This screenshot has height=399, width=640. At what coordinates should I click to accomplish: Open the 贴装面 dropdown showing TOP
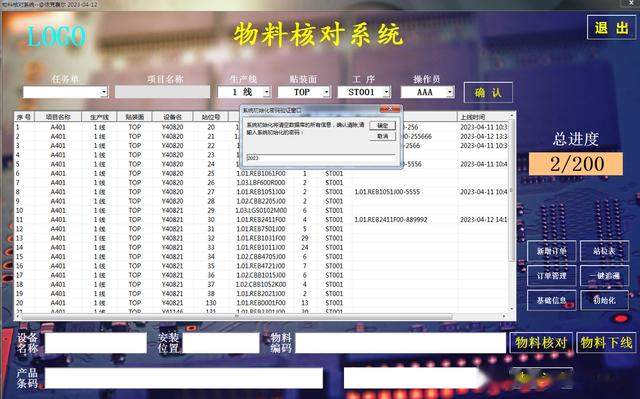click(x=326, y=92)
